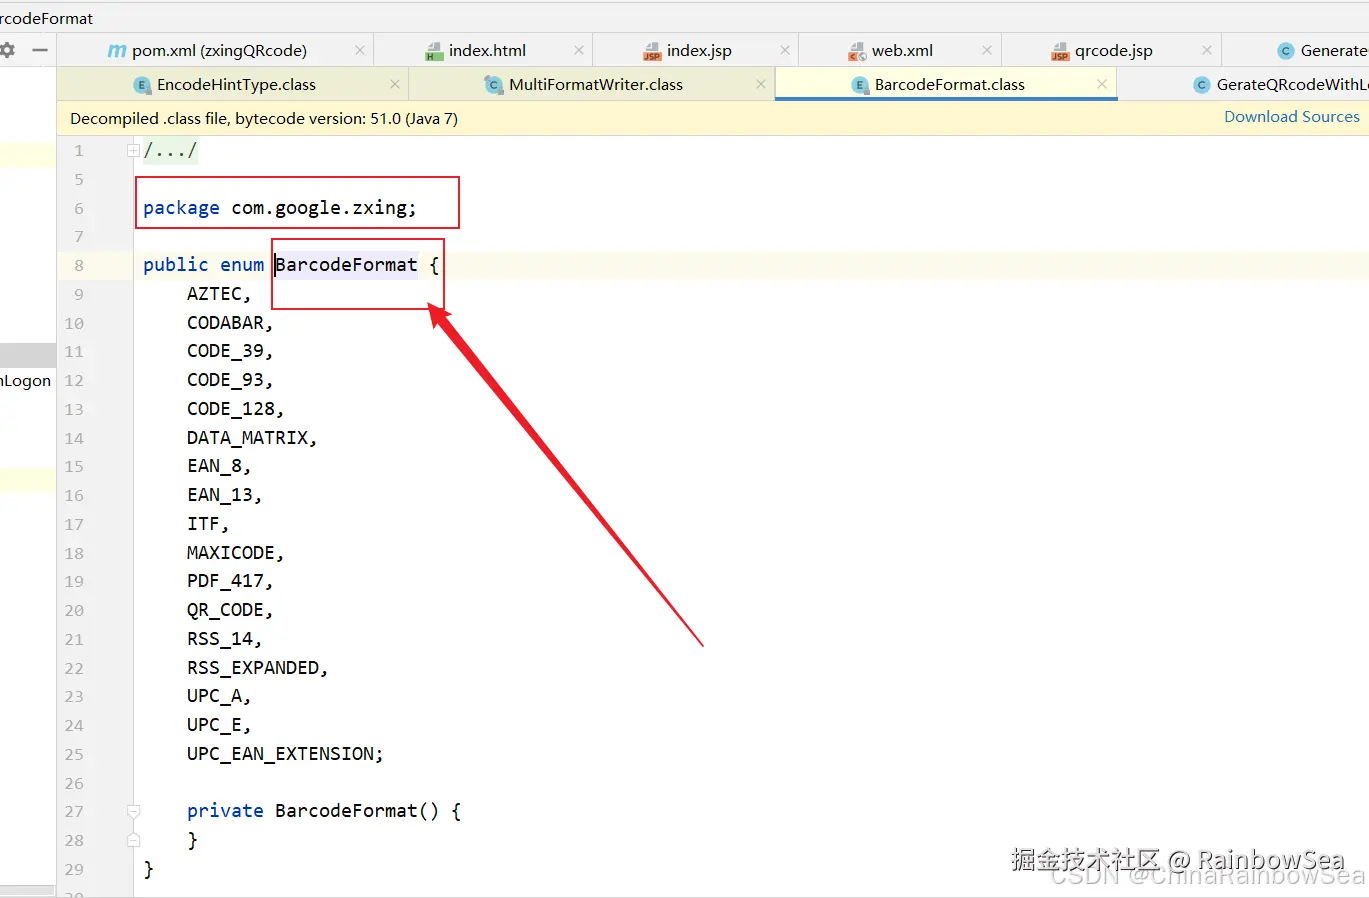Close the index.jsp tab
The height and width of the screenshot is (898, 1369).
785,50
